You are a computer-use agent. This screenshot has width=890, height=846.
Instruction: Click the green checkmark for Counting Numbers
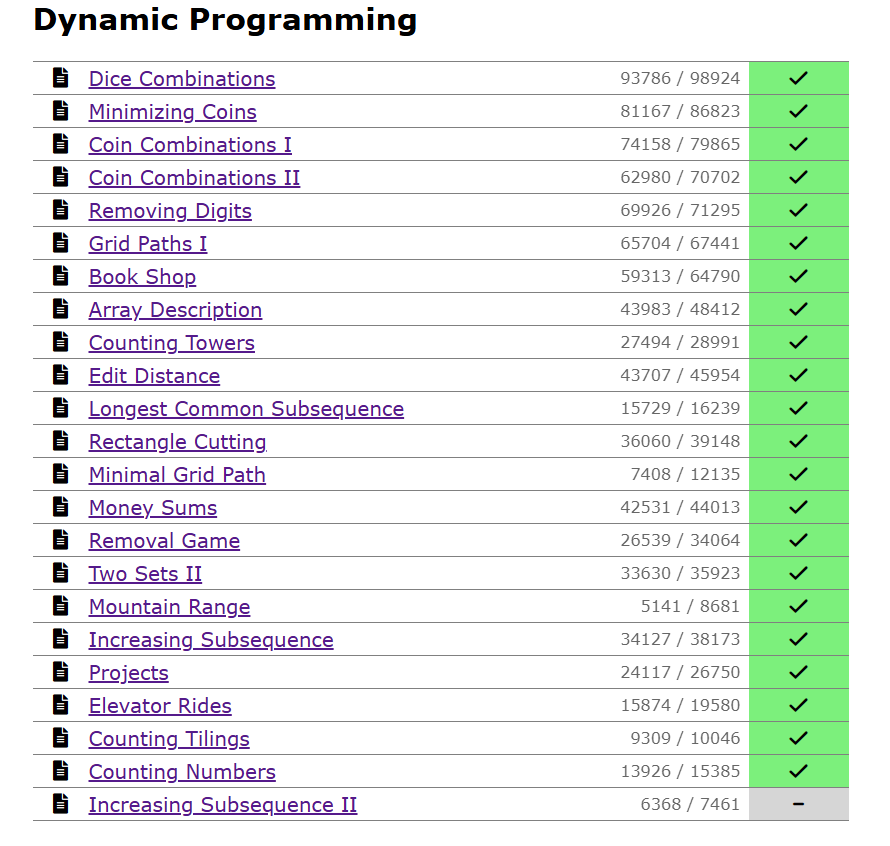(799, 770)
